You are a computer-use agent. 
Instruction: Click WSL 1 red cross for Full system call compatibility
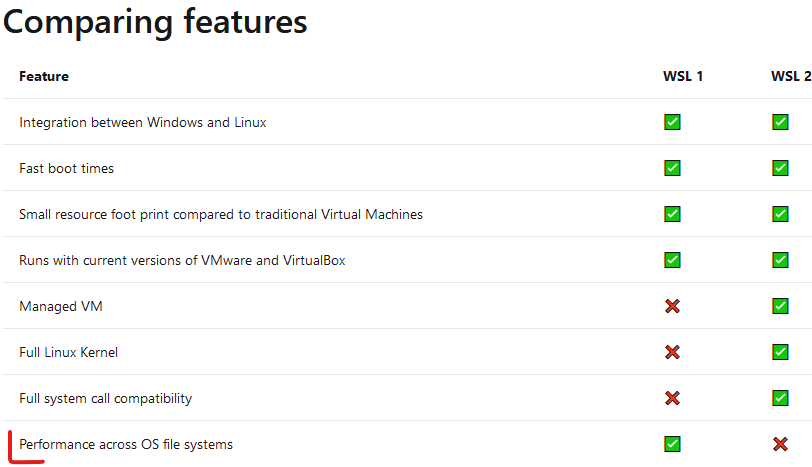tap(672, 398)
